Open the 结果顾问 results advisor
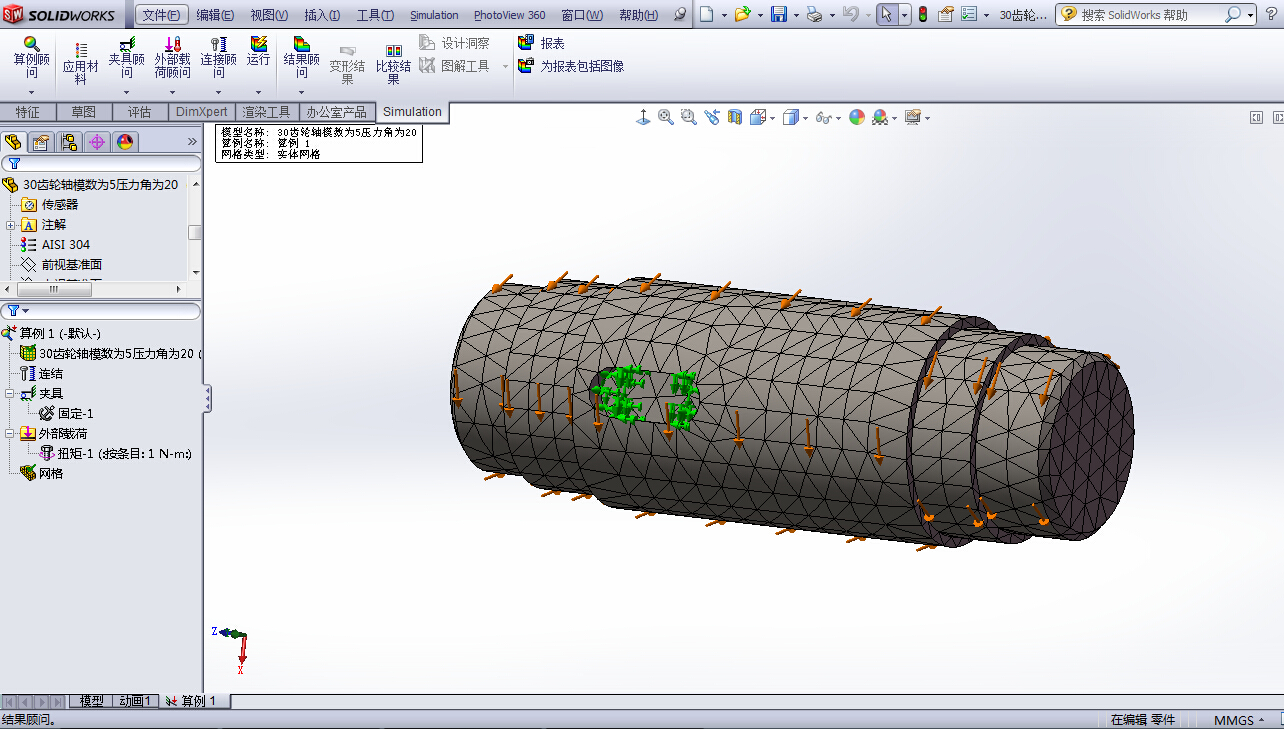 click(301, 58)
